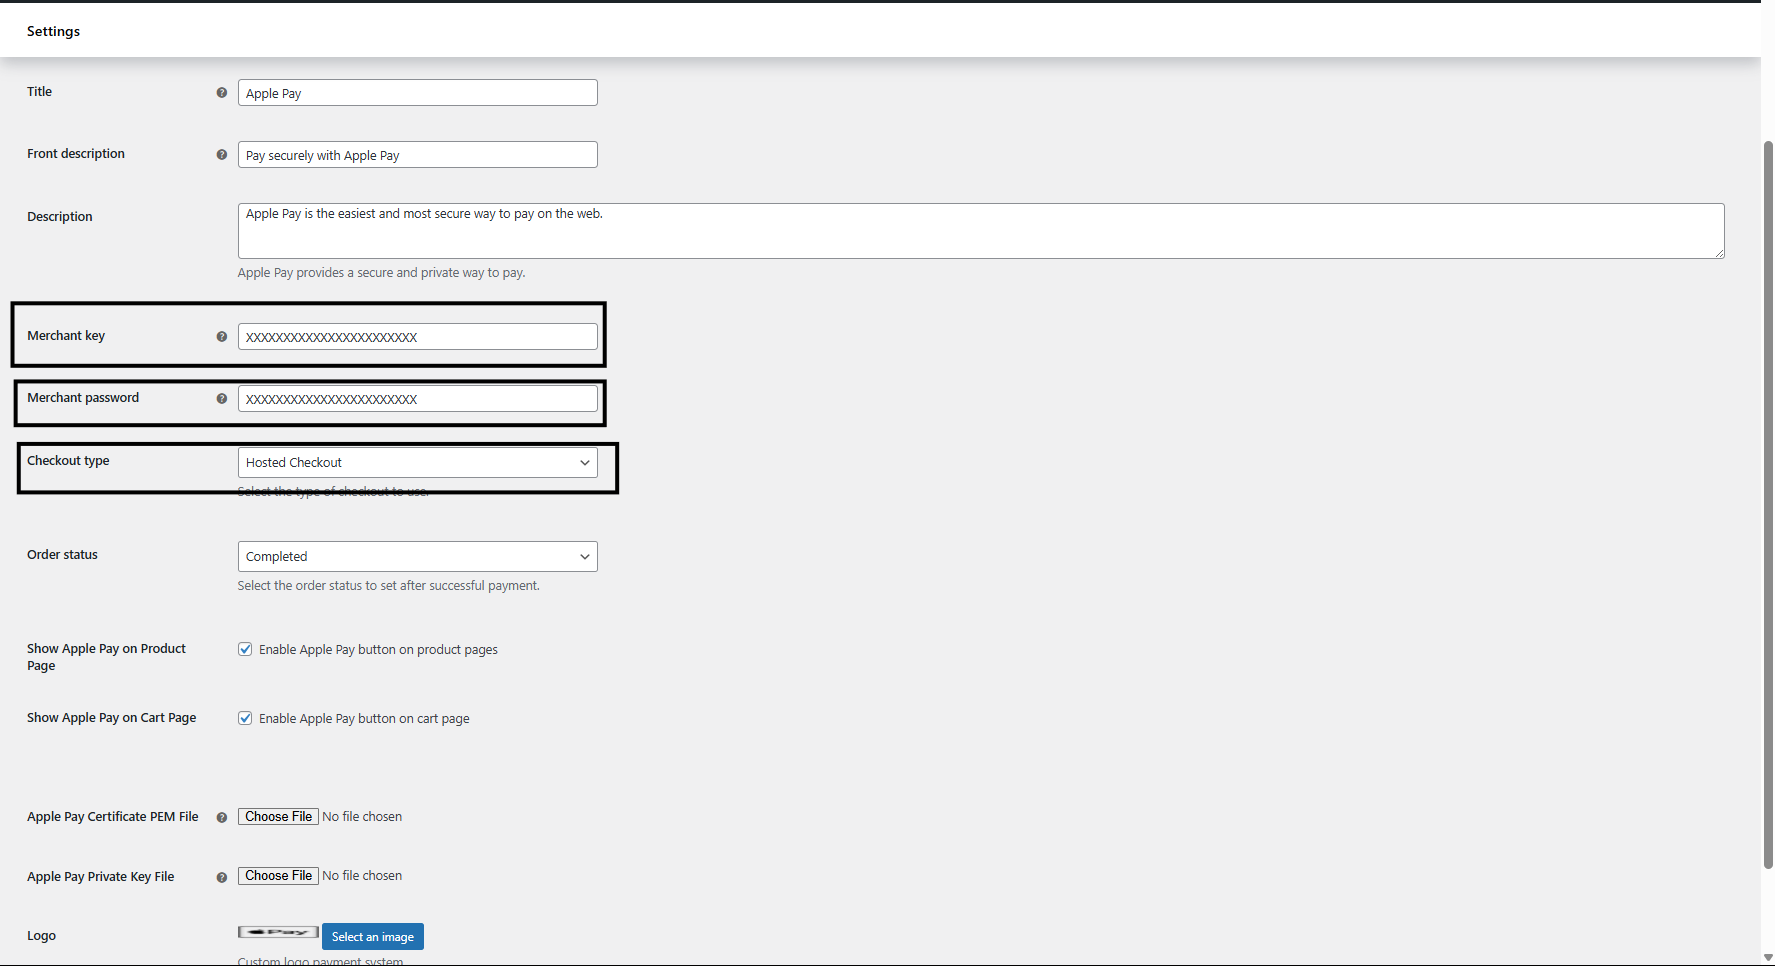This screenshot has width=1775, height=966.
Task: Choose File for Apple Pay Certificate PEM
Action: click(x=278, y=816)
